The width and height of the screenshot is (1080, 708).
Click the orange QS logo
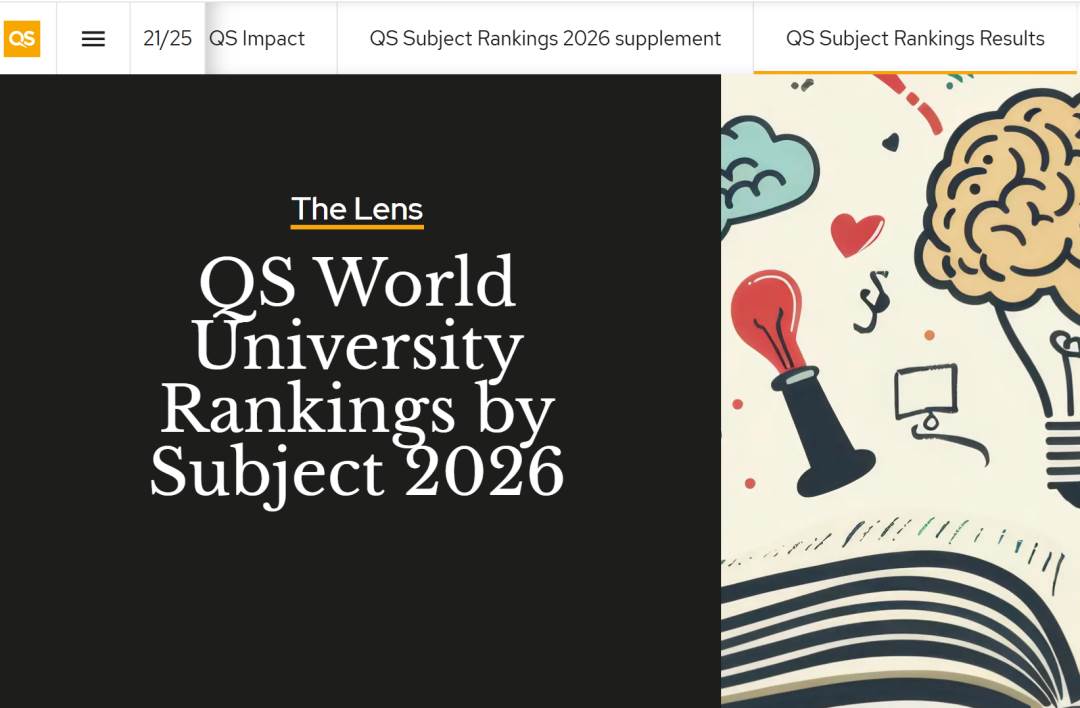[x=22, y=39]
